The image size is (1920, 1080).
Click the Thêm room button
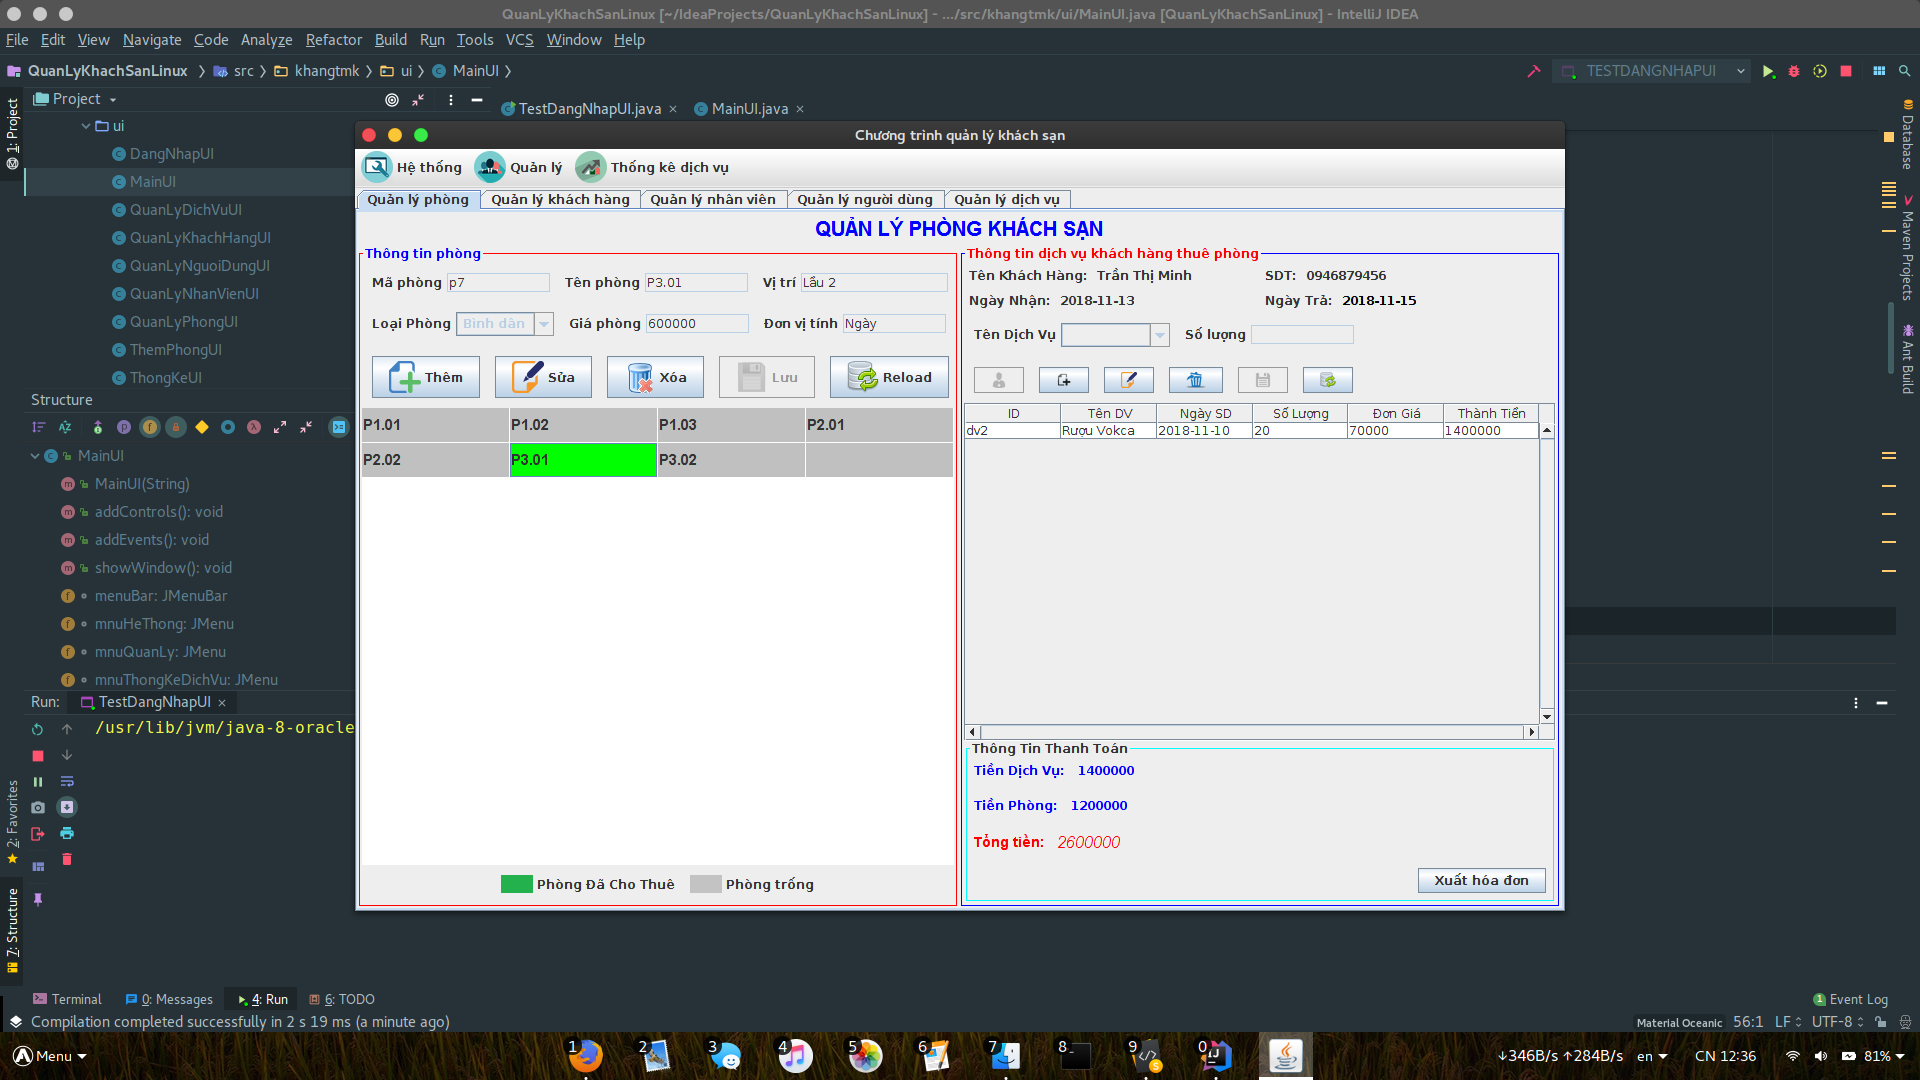(x=426, y=377)
